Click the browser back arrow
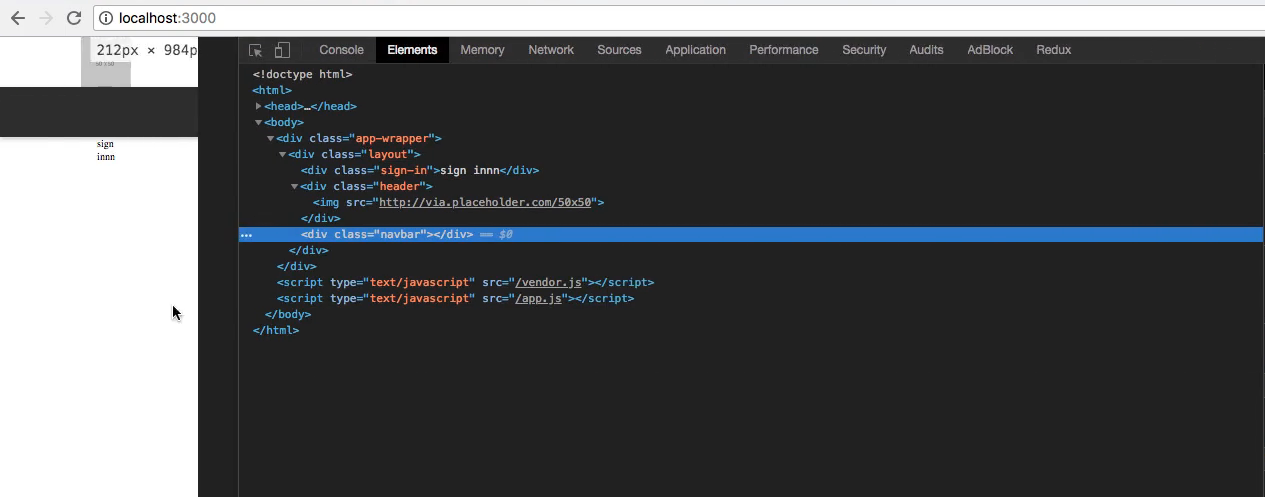1265x497 pixels. pyautogui.click(x=17, y=18)
